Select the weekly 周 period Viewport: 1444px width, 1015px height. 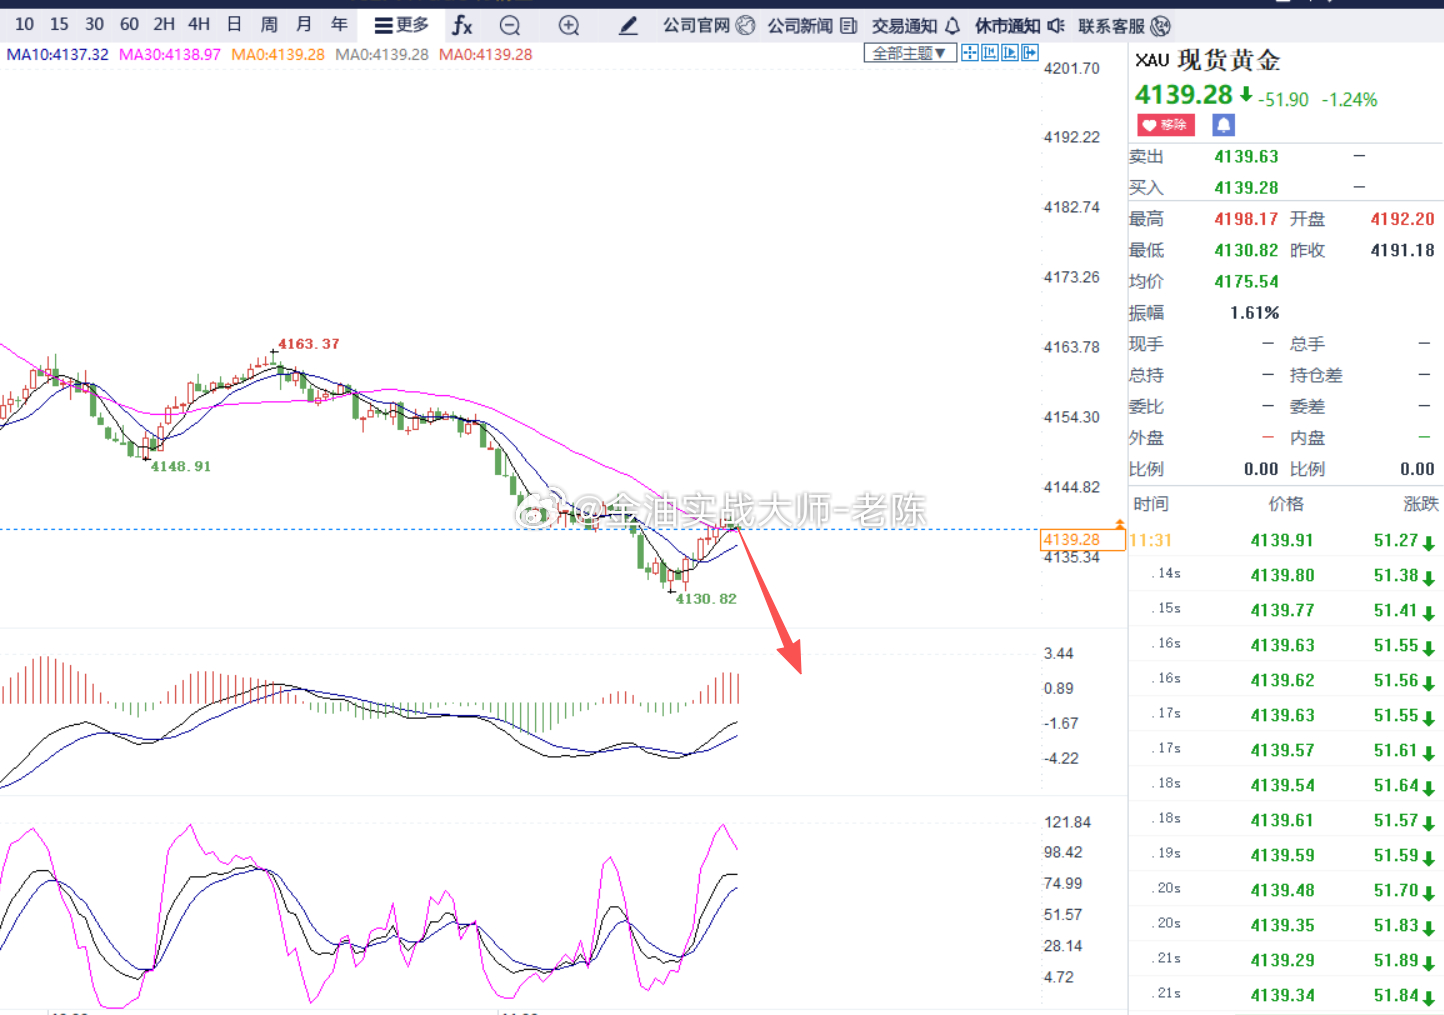tap(269, 24)
